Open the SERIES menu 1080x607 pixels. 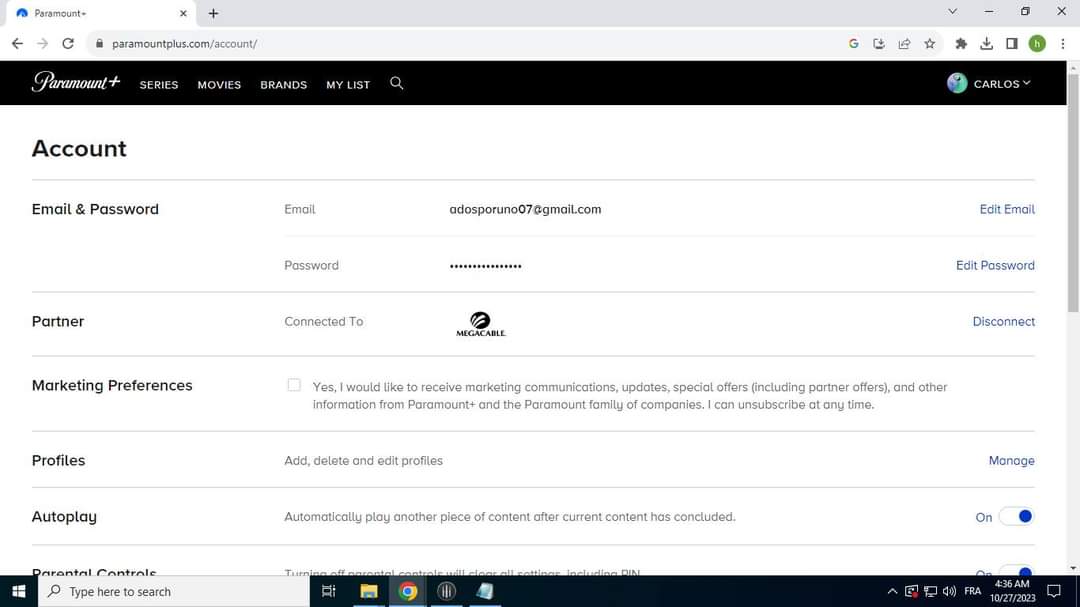tap(158, 85)
